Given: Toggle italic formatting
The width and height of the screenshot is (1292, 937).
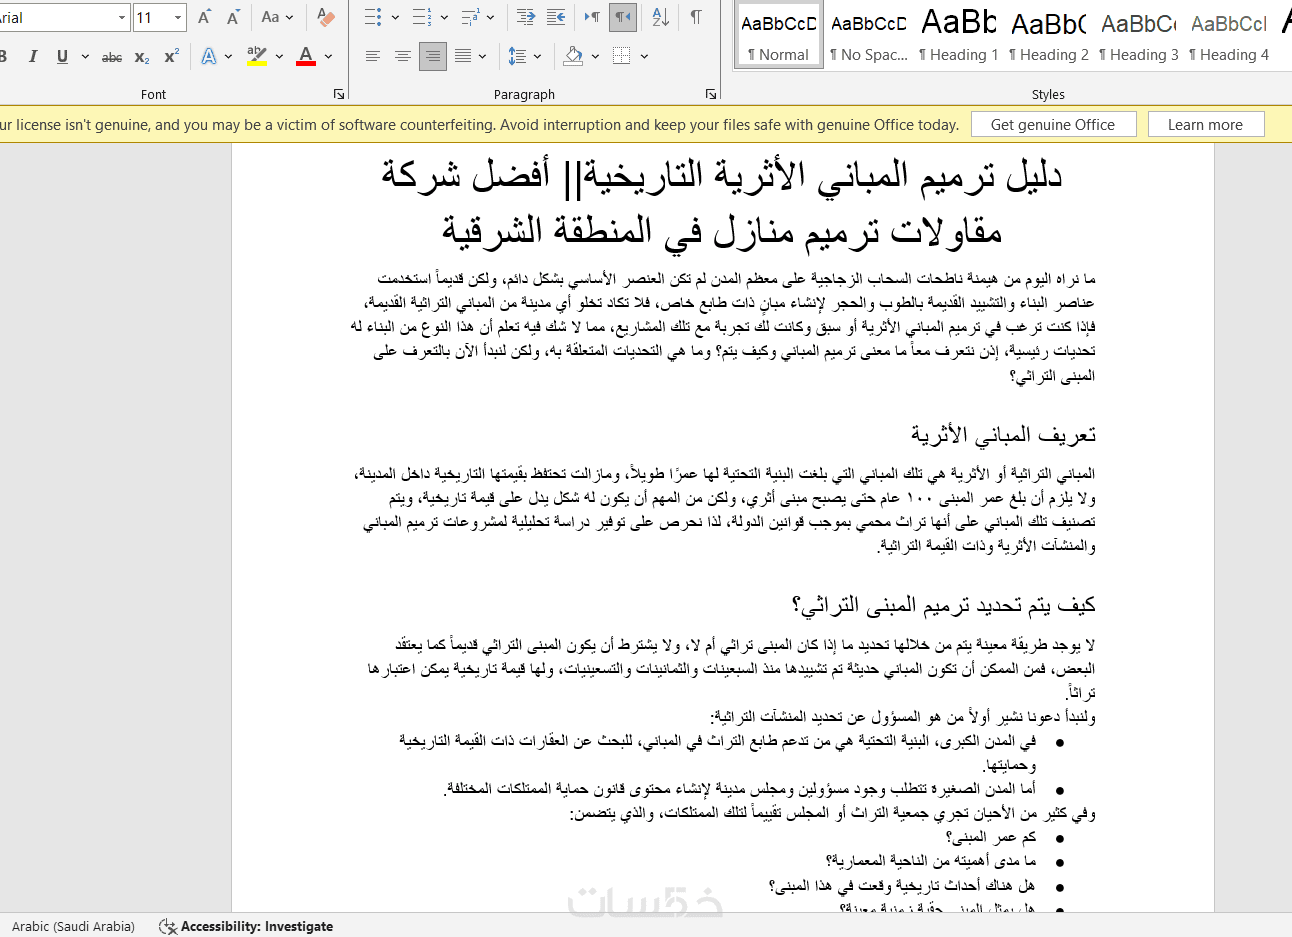Looking at the screenshot, I should 33,57.
